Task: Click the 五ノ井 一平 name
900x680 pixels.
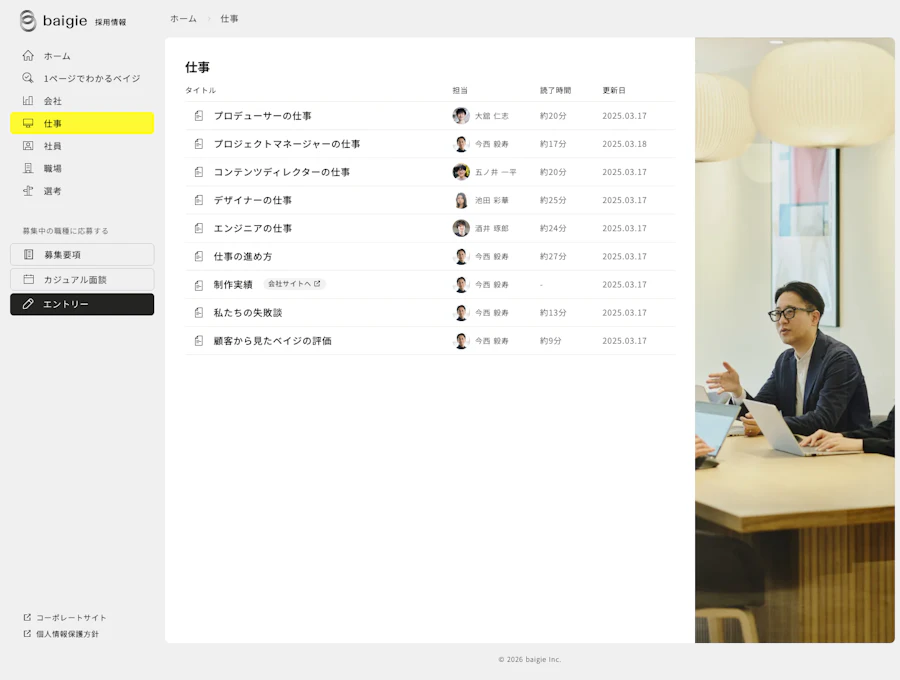Action: tap(495, 172)
